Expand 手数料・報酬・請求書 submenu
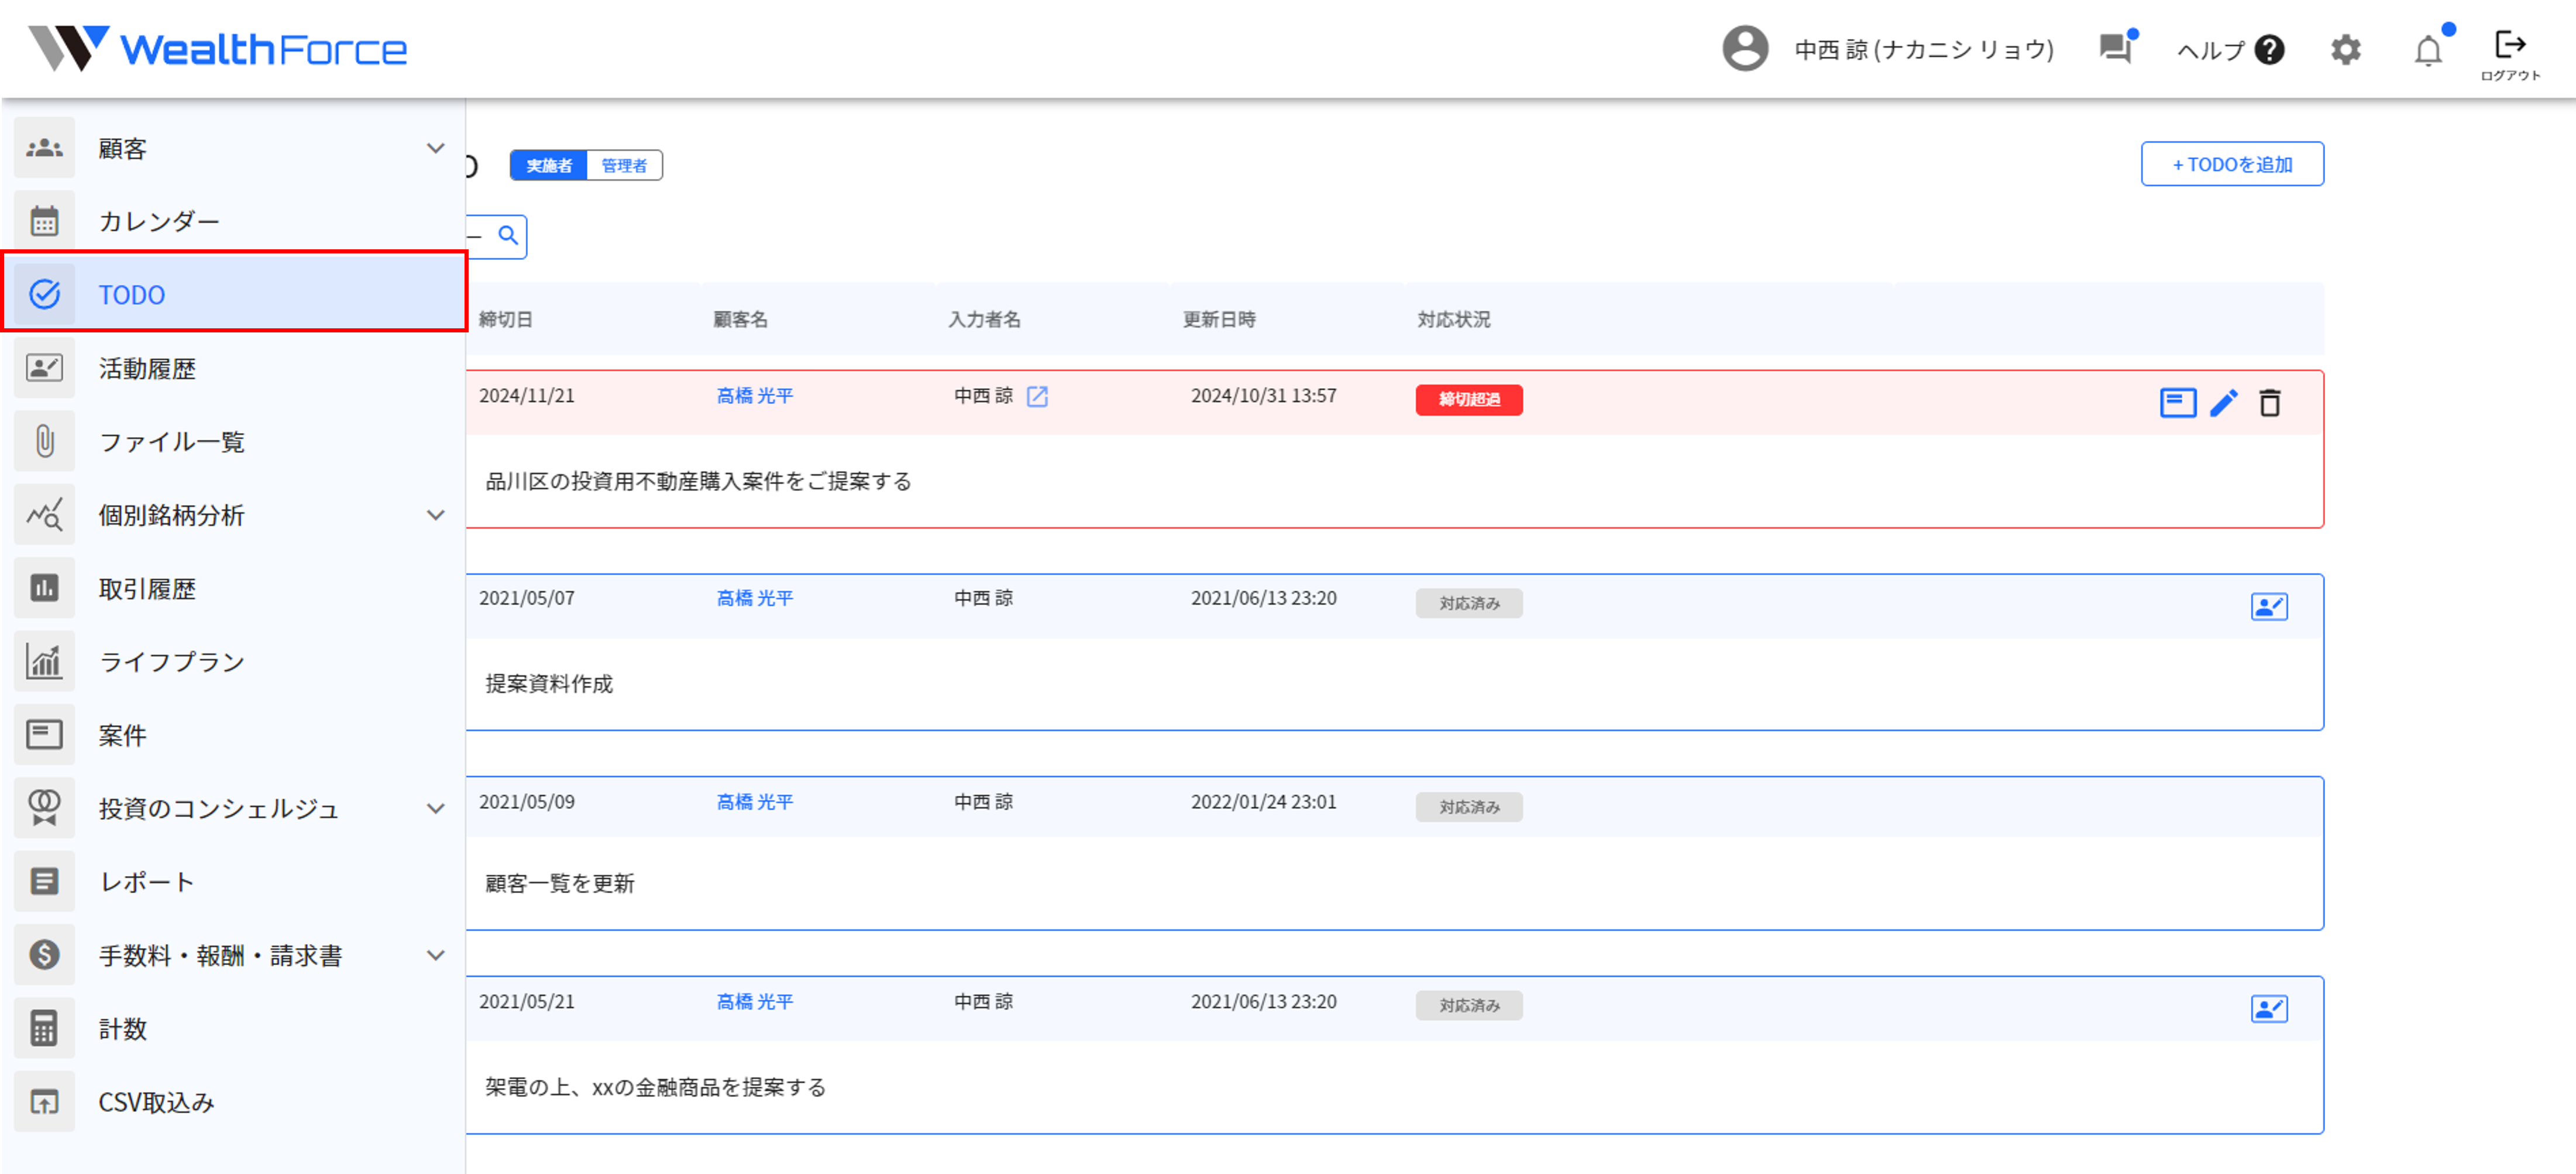The image size is (2576, 1174). (435, 956)
